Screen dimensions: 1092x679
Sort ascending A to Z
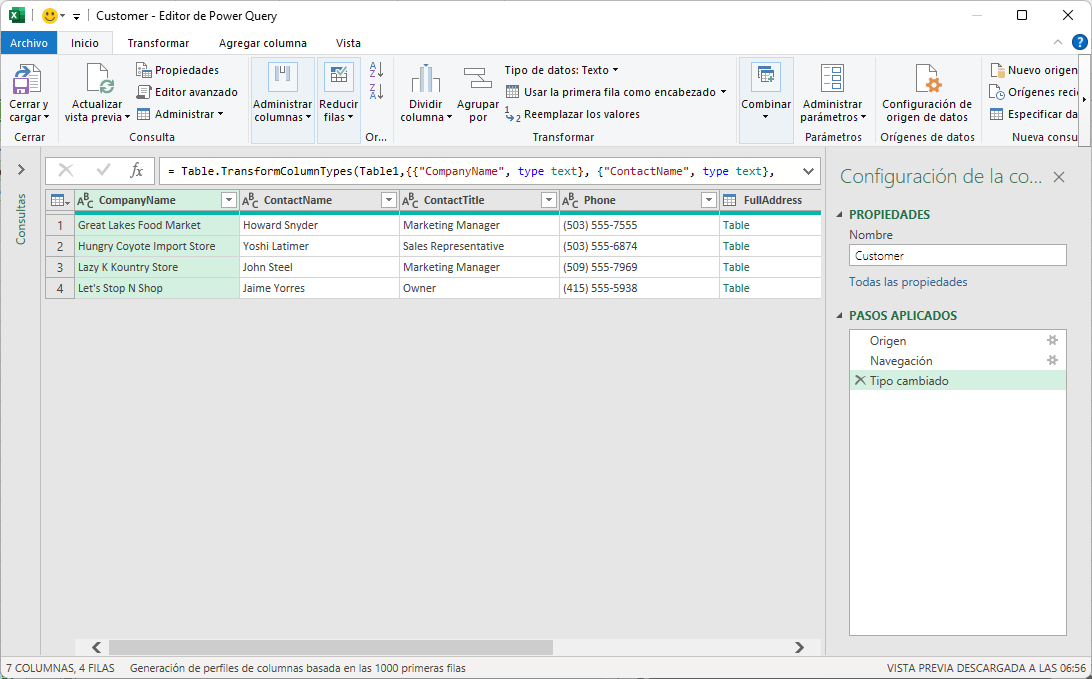[x=376, y=70]
